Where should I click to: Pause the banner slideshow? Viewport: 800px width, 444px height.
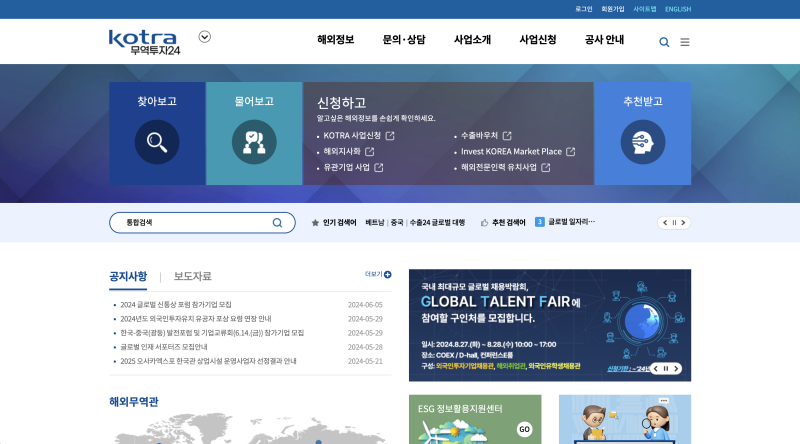pyautogui.click(x=665, y=368)
